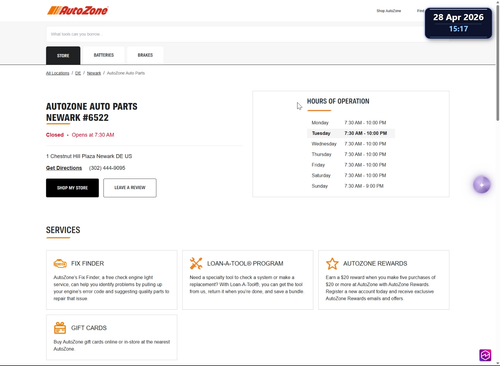The image size is (500, 366).
Task: Click the Fix Finder engine icon
Action: coord(60,263)
